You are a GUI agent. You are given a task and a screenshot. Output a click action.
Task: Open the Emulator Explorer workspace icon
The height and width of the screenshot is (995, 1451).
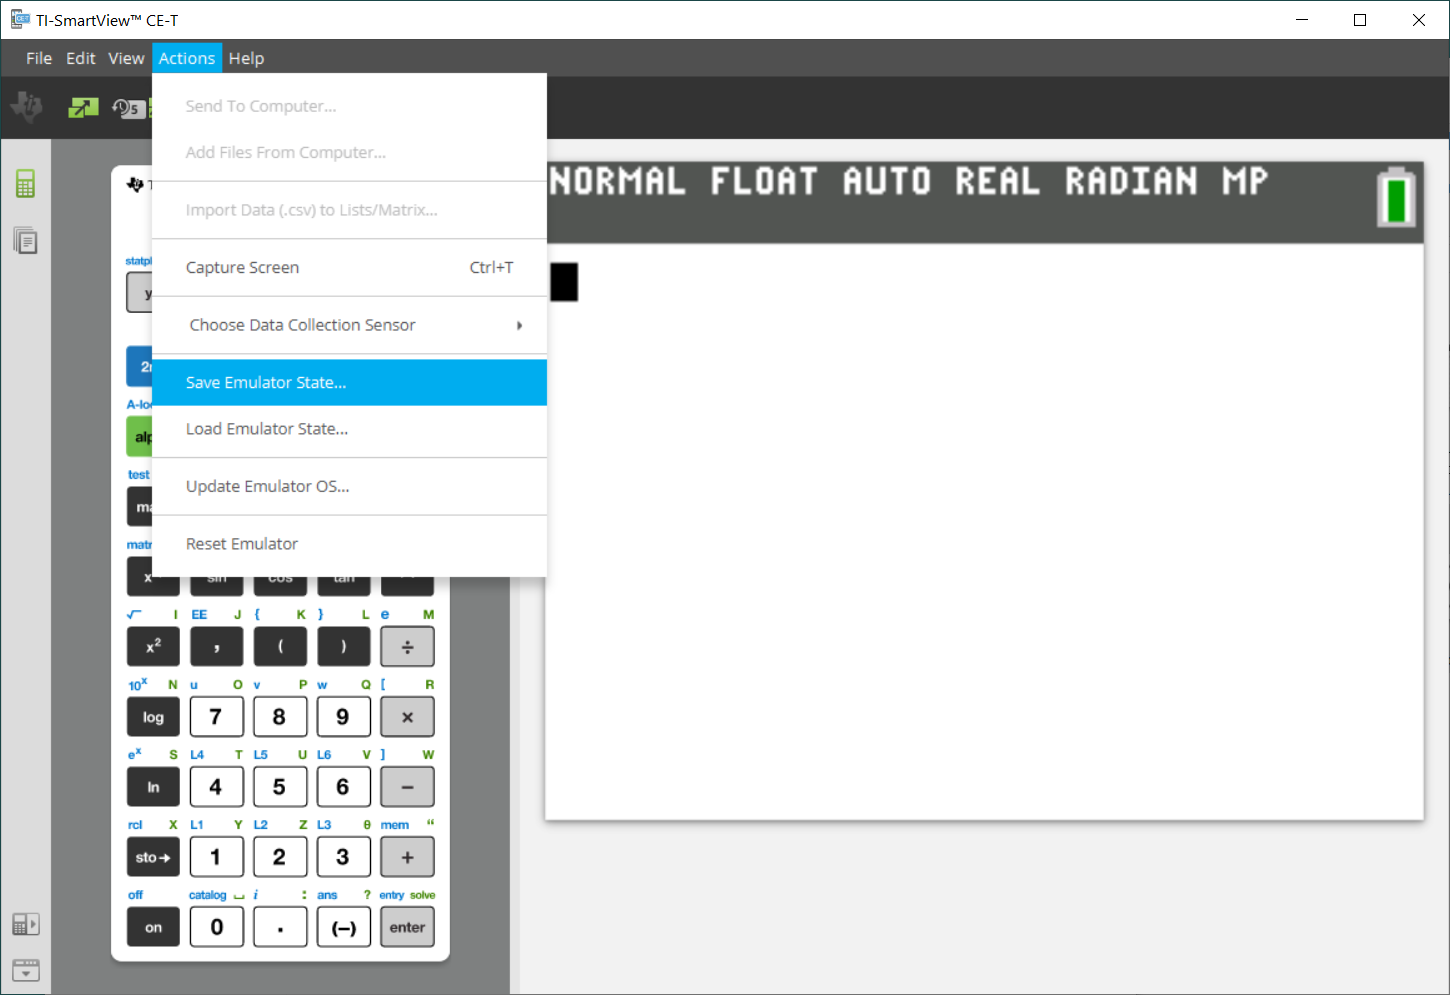tap(25, 241)
